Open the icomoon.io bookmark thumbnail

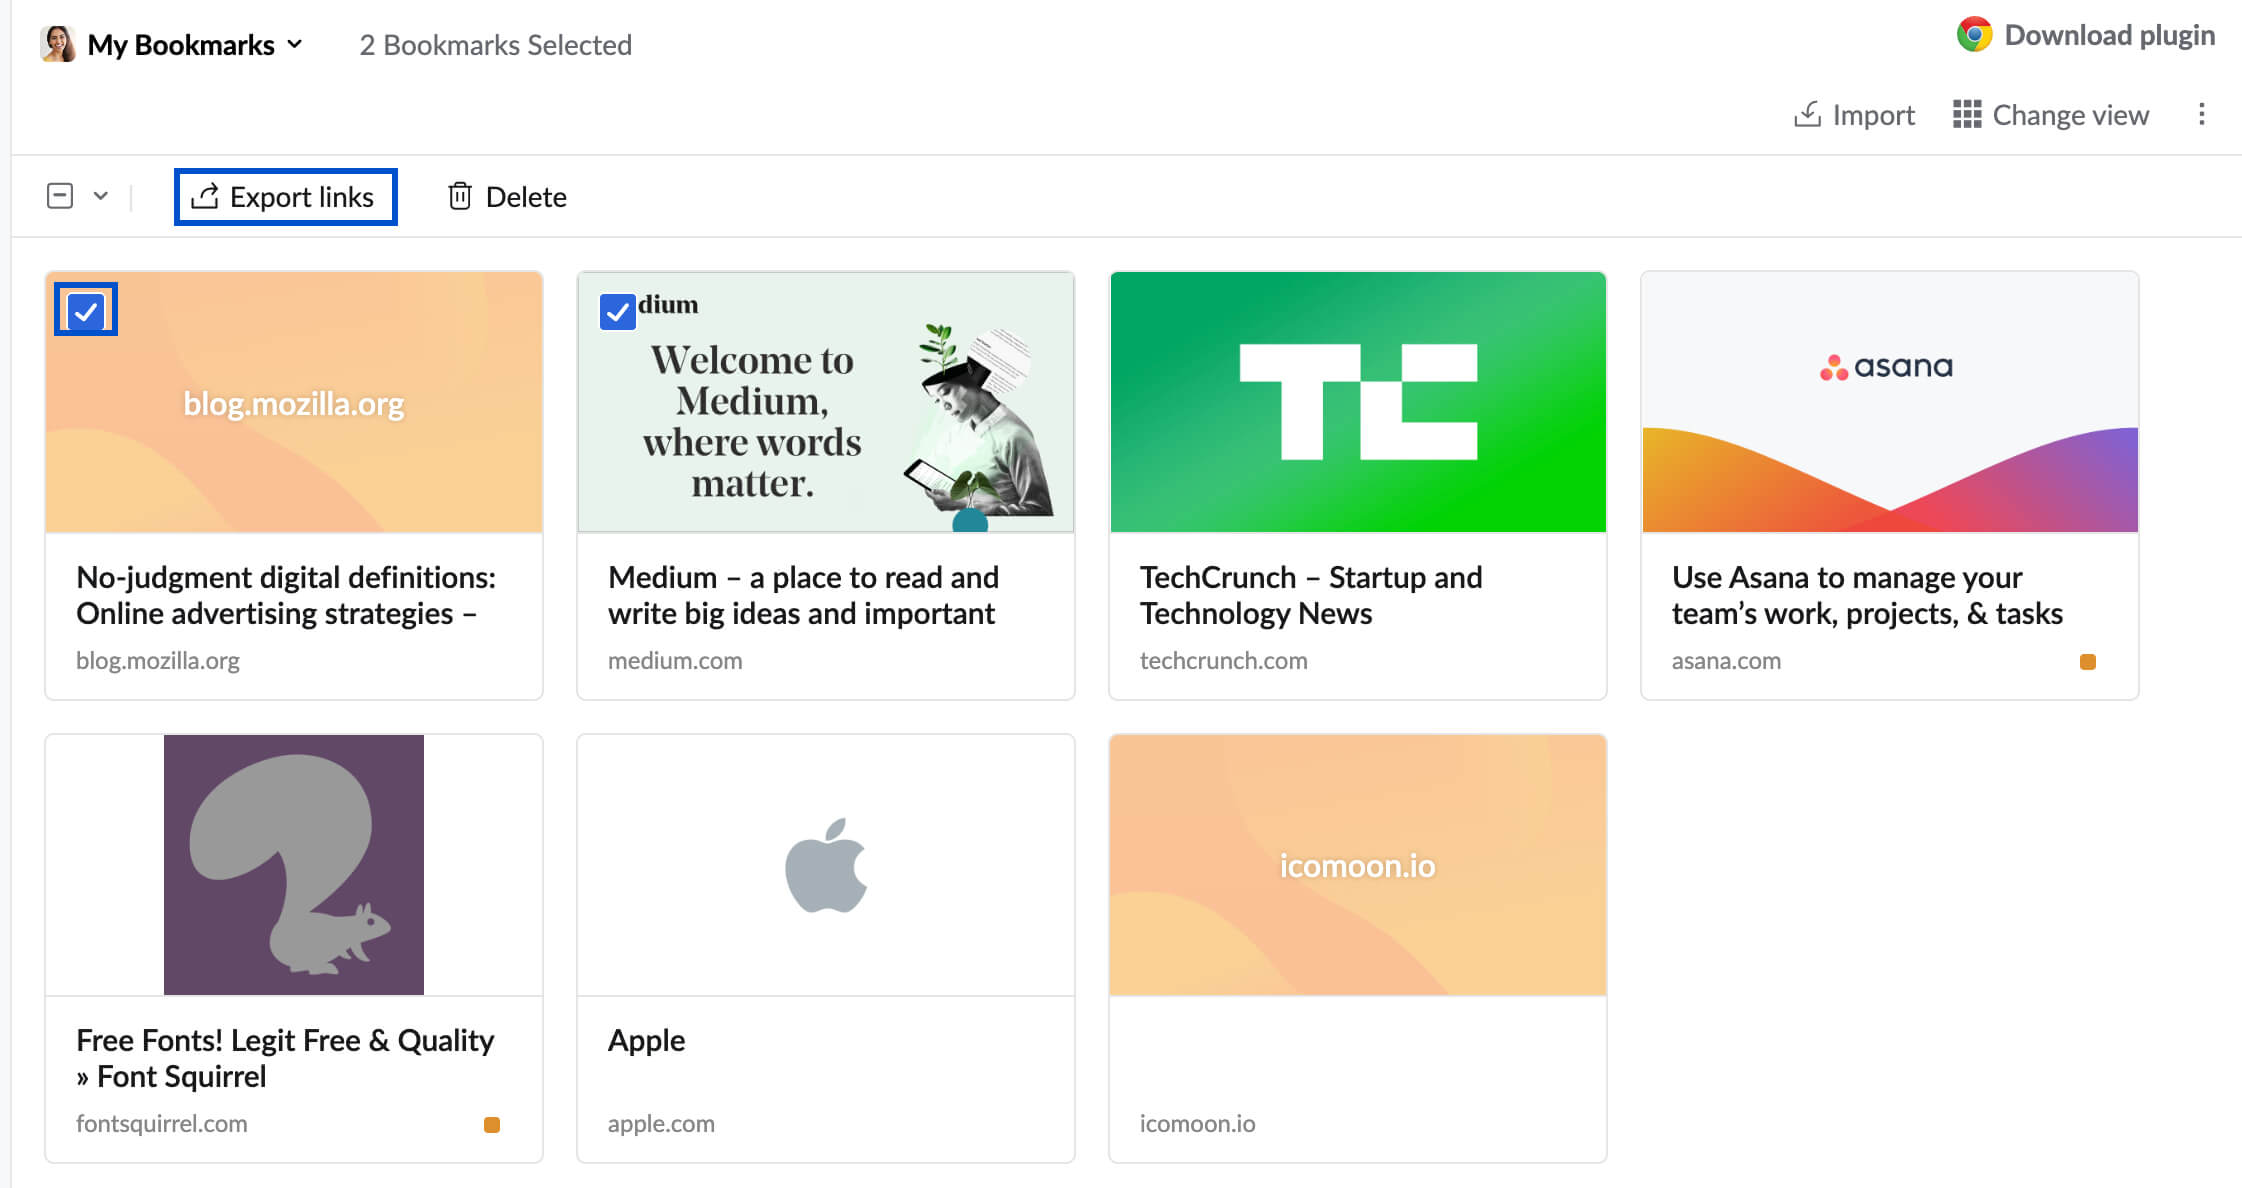coord(1357,865)
